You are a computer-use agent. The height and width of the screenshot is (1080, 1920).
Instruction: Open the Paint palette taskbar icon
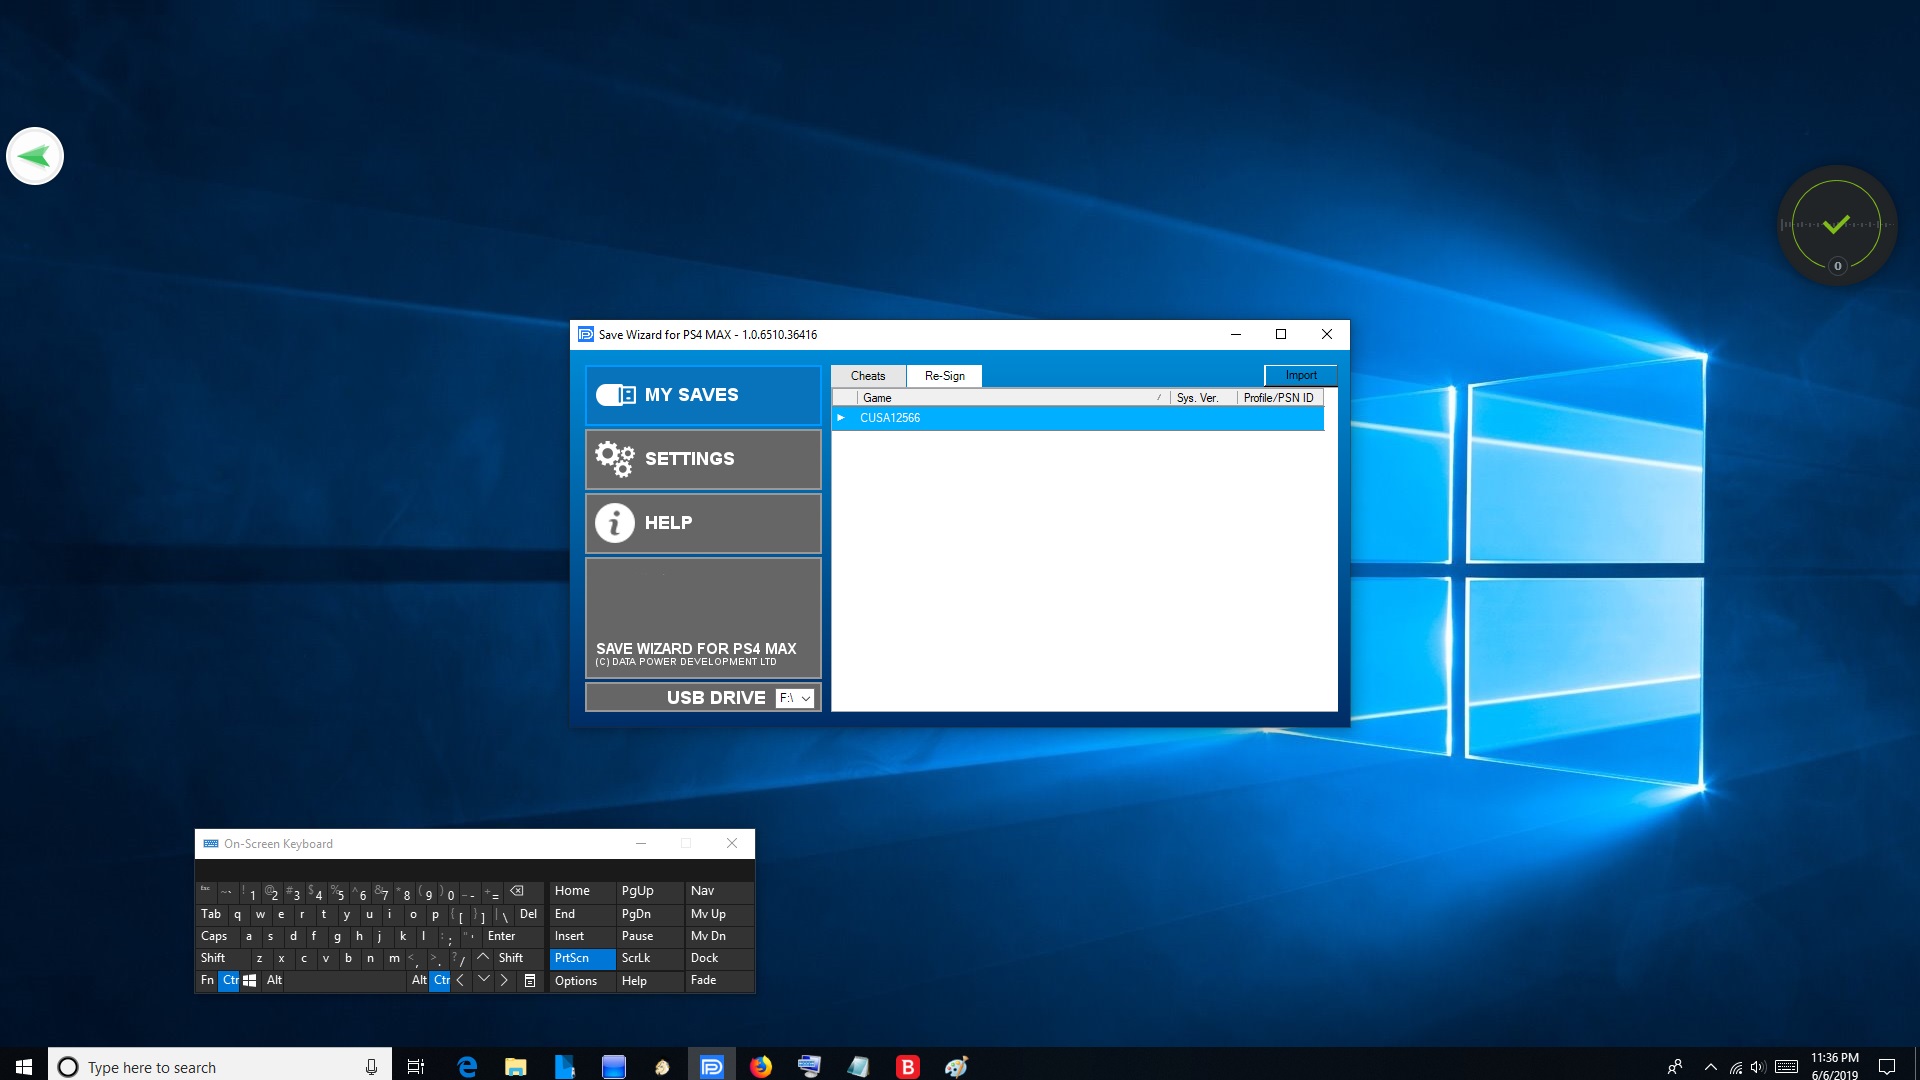[x=957, y=1066]
